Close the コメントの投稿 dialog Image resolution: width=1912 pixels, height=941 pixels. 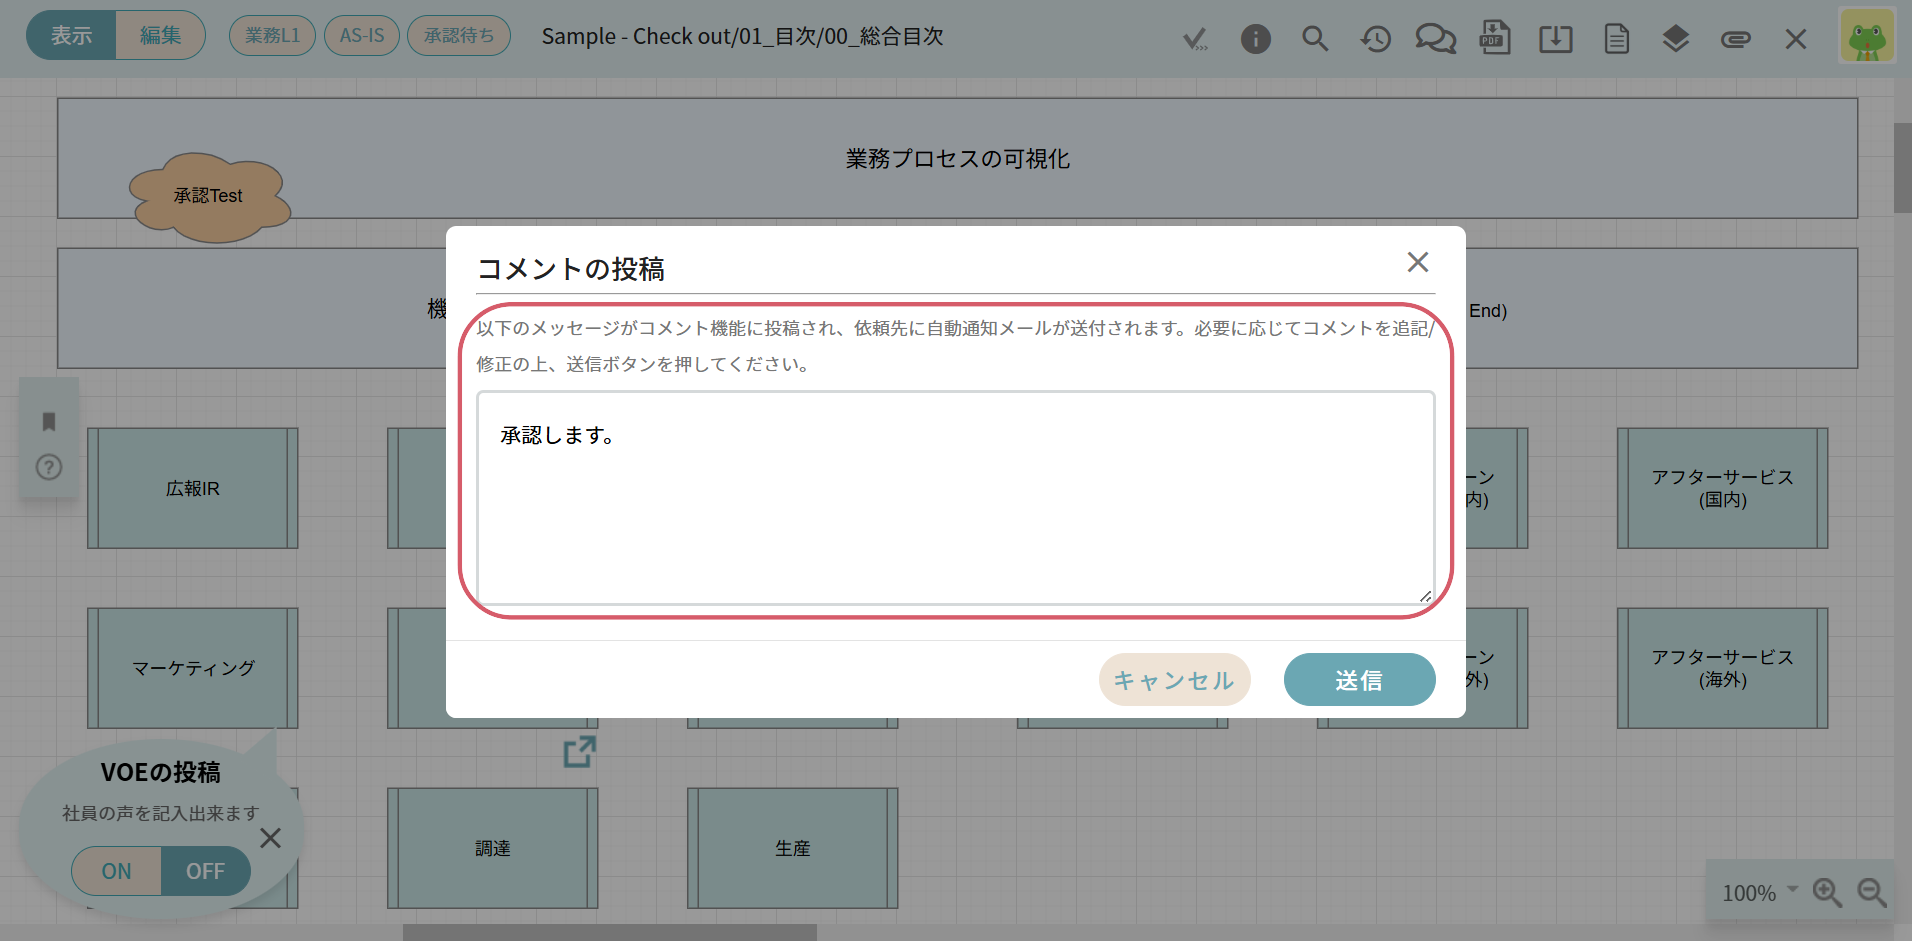[1417, 262]
